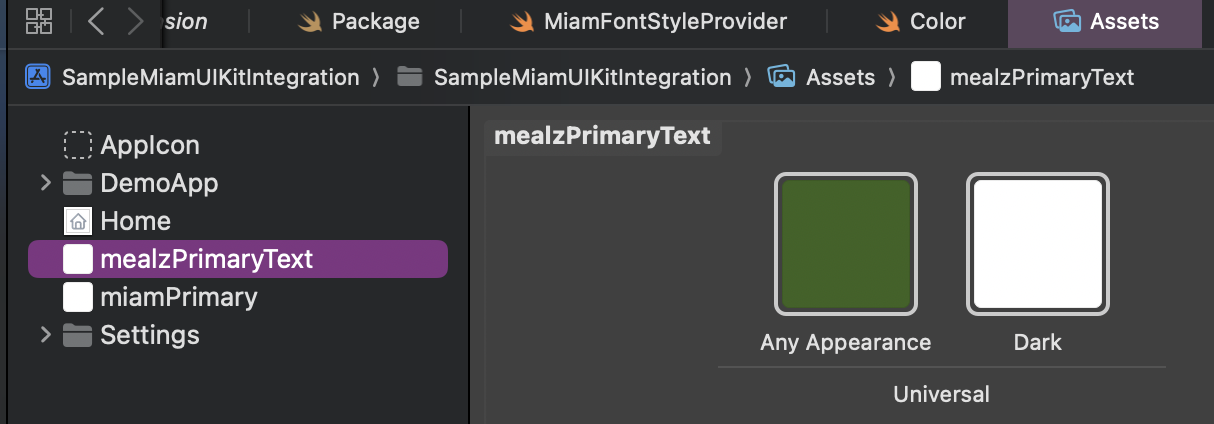The width and height of the screenshot is (1214, 424).
Task: Click the Assets catalog icon in breadcrumb
Action: (x=781, y=77)
